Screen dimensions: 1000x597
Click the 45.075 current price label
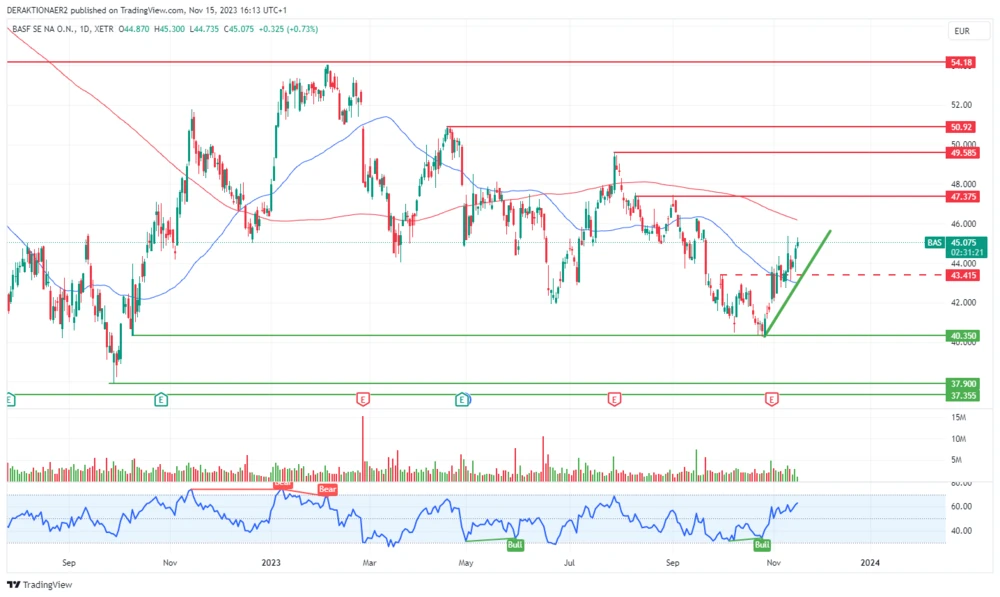click(966, 242)
